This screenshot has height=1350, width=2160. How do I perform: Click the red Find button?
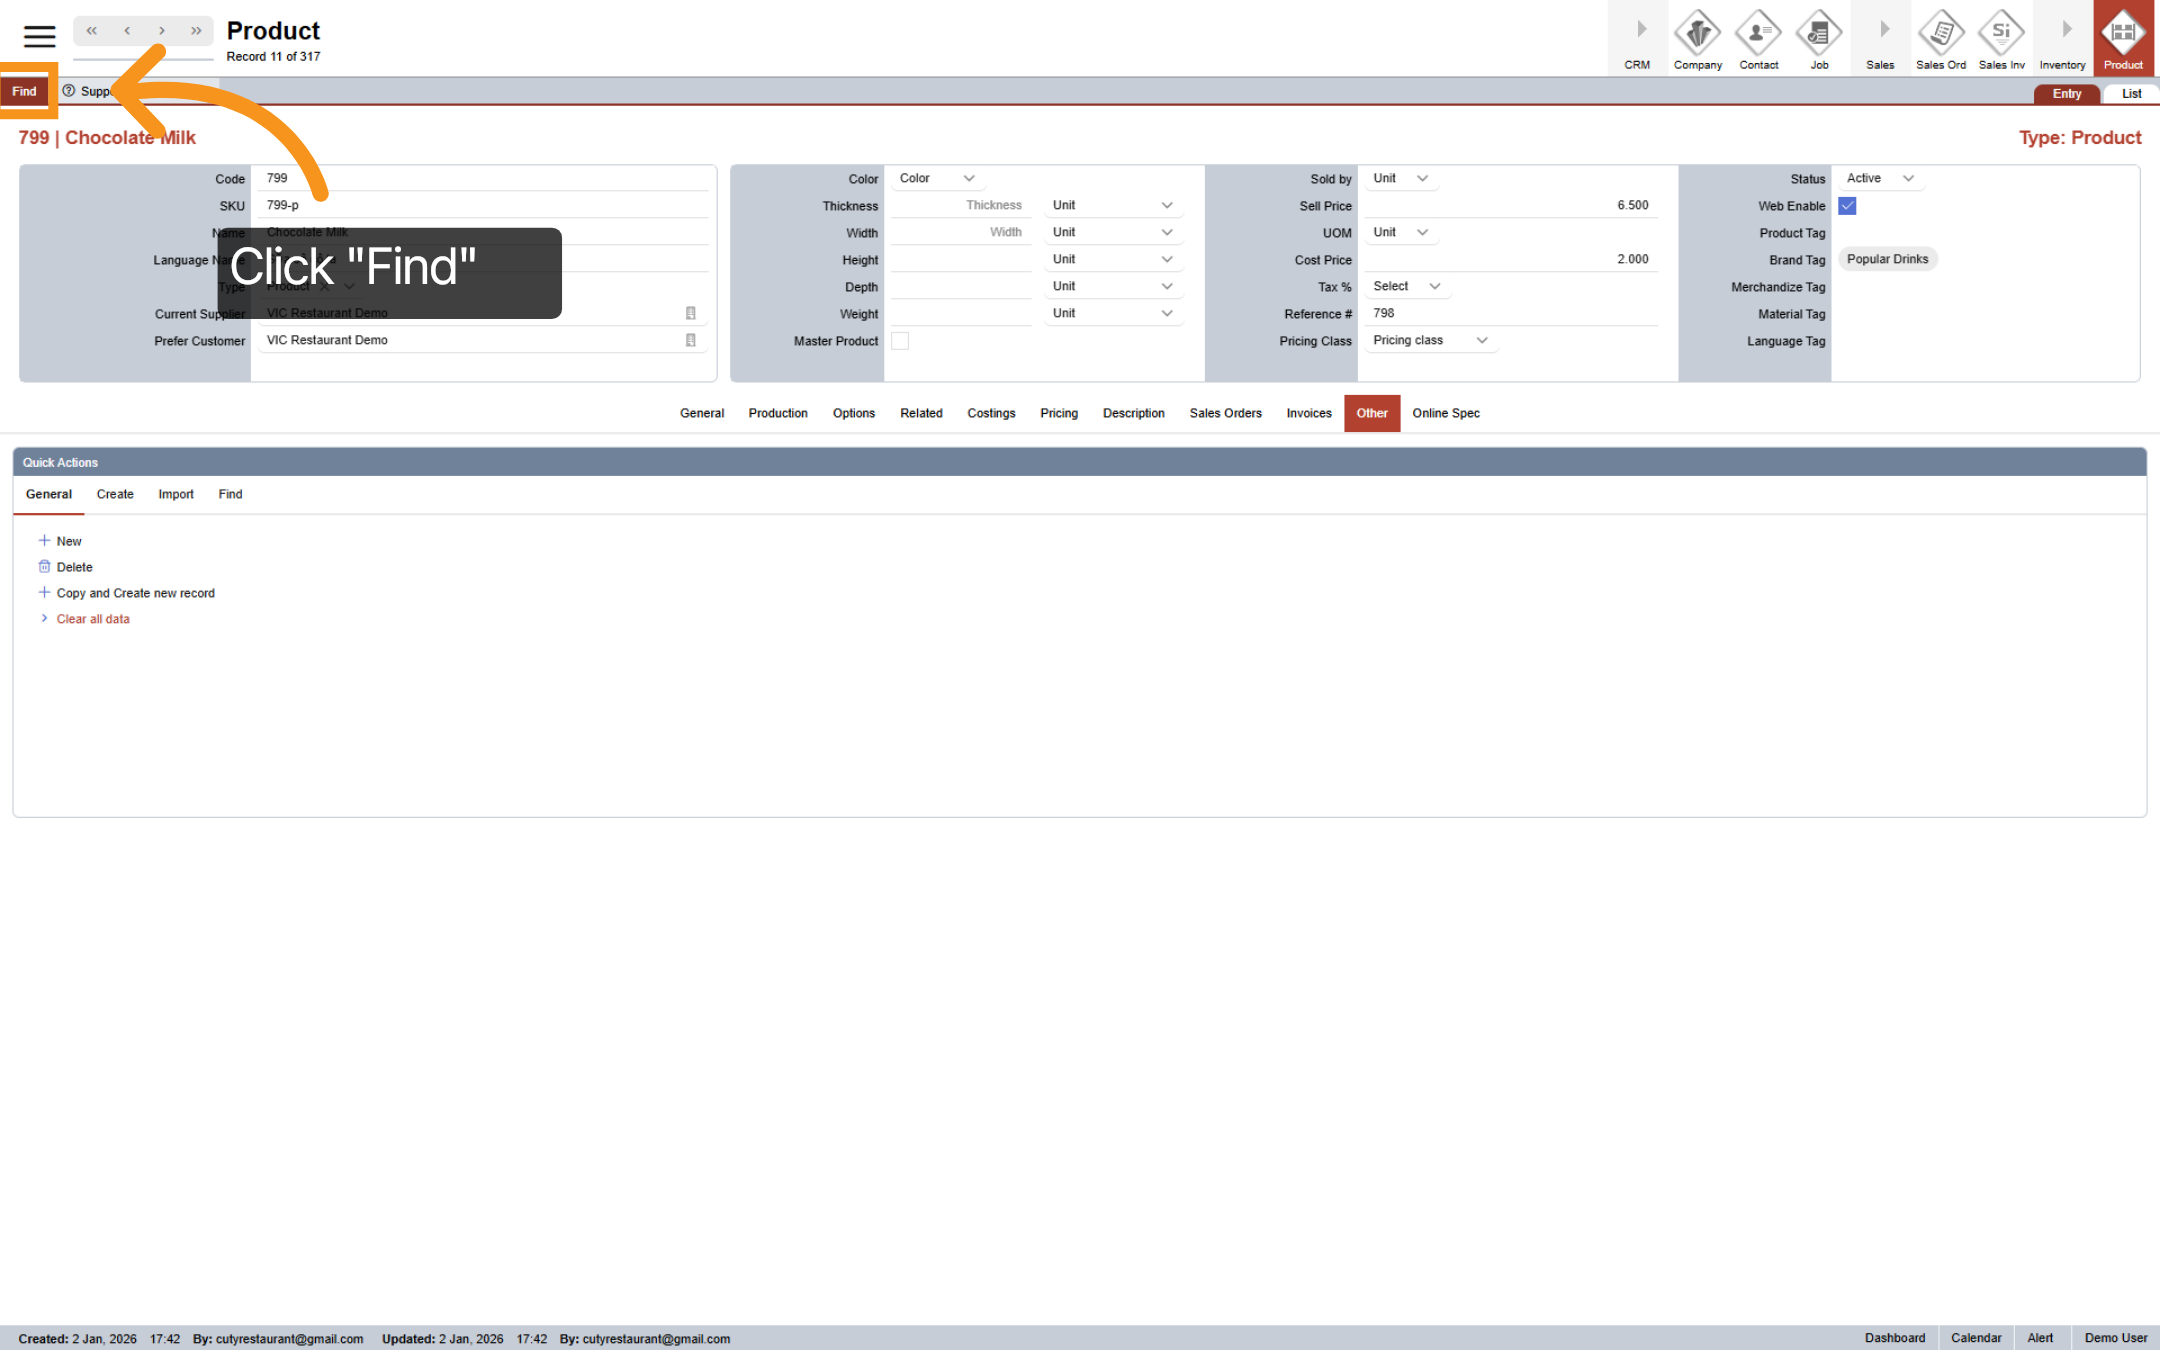[x=25, y=91]
